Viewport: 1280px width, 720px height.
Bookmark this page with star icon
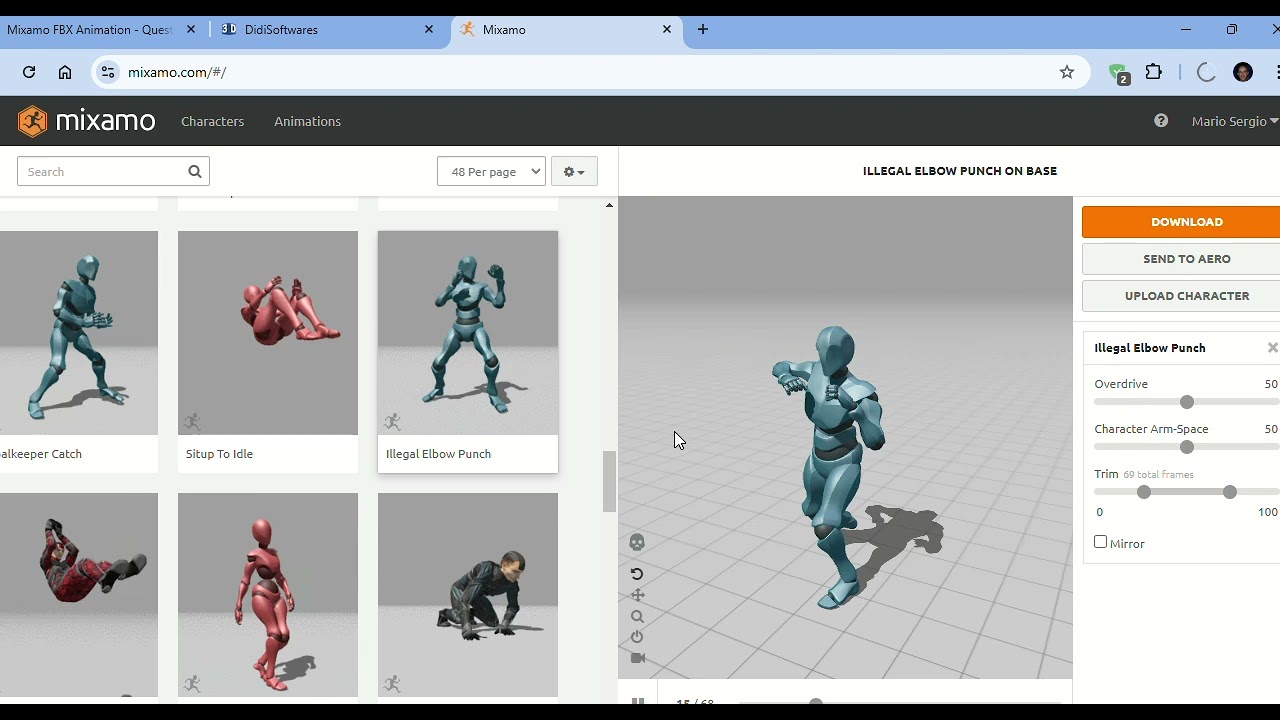tap(1067, 72)
